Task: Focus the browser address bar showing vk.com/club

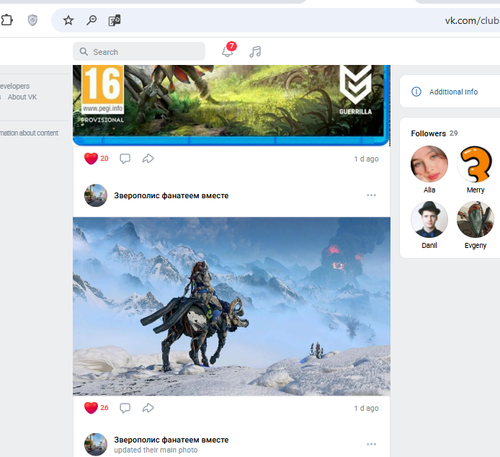Action: [275, 20]
